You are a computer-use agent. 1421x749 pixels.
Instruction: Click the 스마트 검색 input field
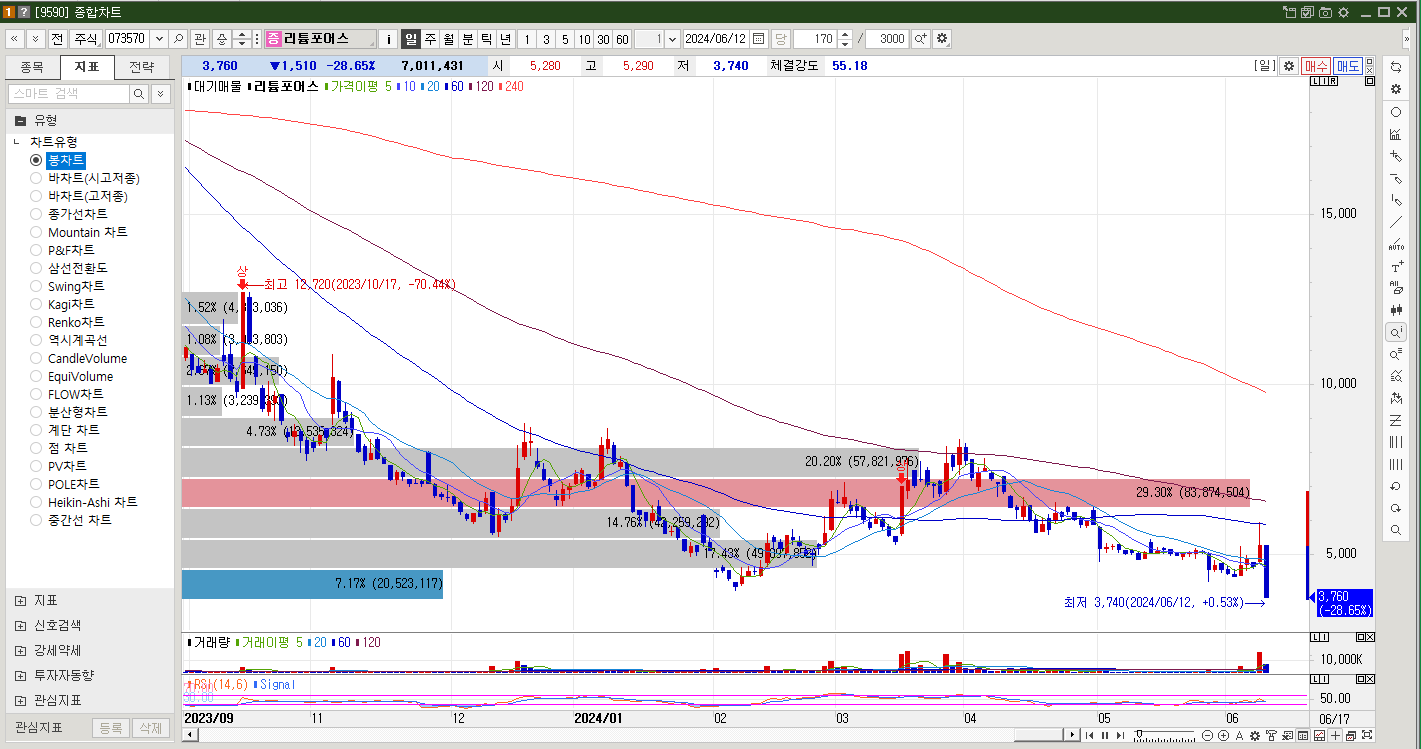[68, 93]
